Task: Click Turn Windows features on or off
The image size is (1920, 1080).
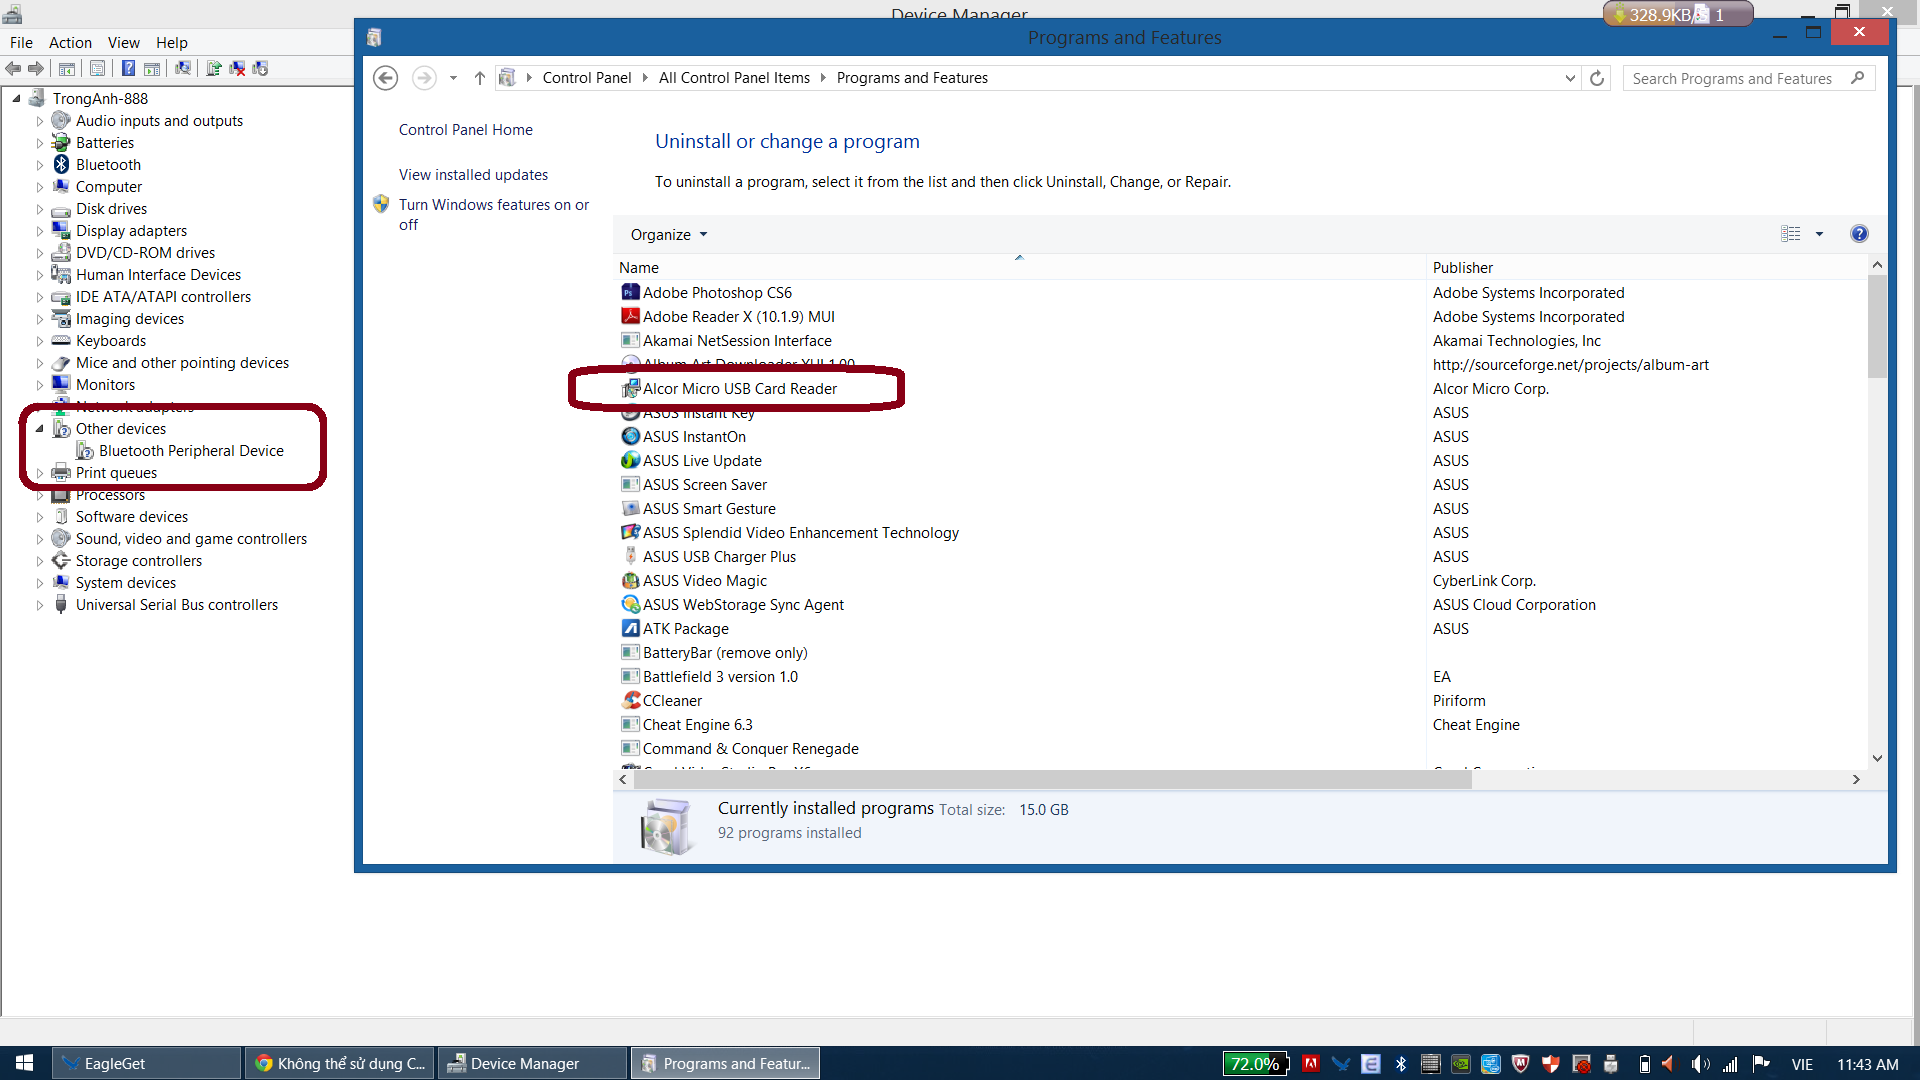Action: (494, 215)
